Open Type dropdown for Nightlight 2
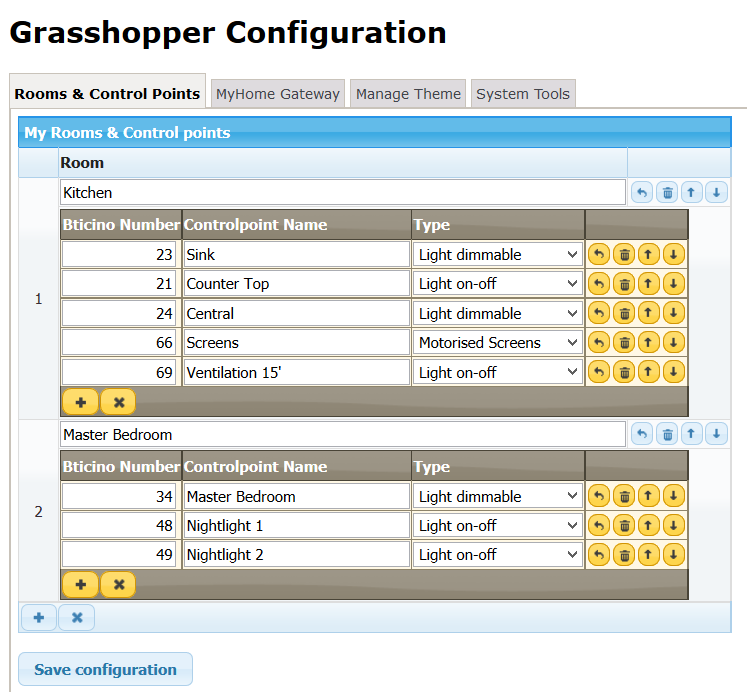This screenshot has height=692, width=747. 498,555
